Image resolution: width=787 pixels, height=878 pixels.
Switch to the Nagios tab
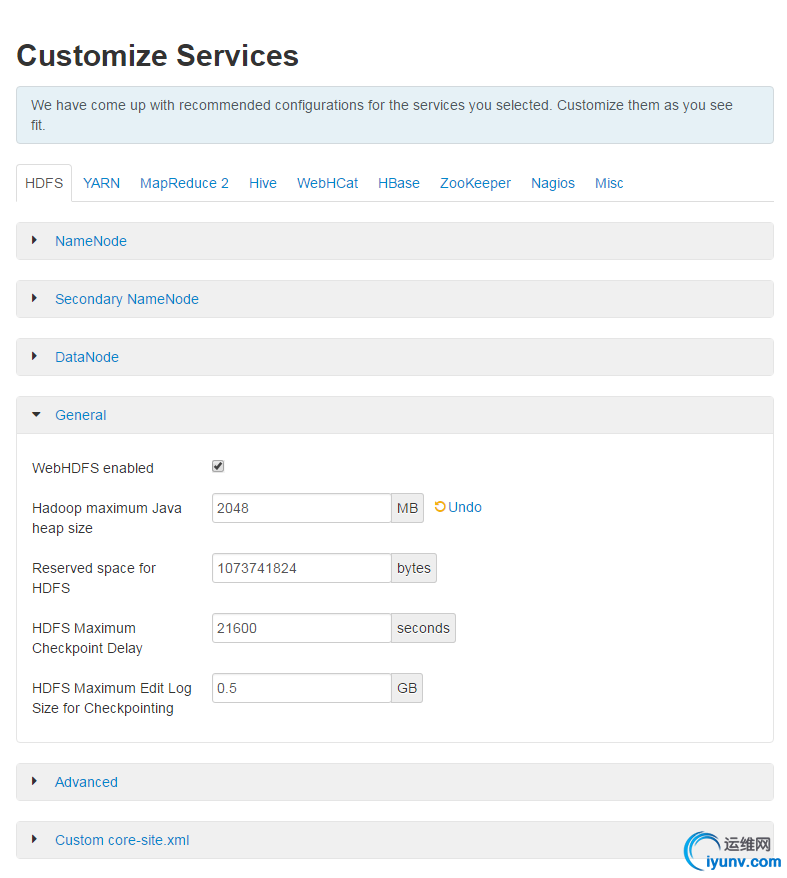[553, 183]
